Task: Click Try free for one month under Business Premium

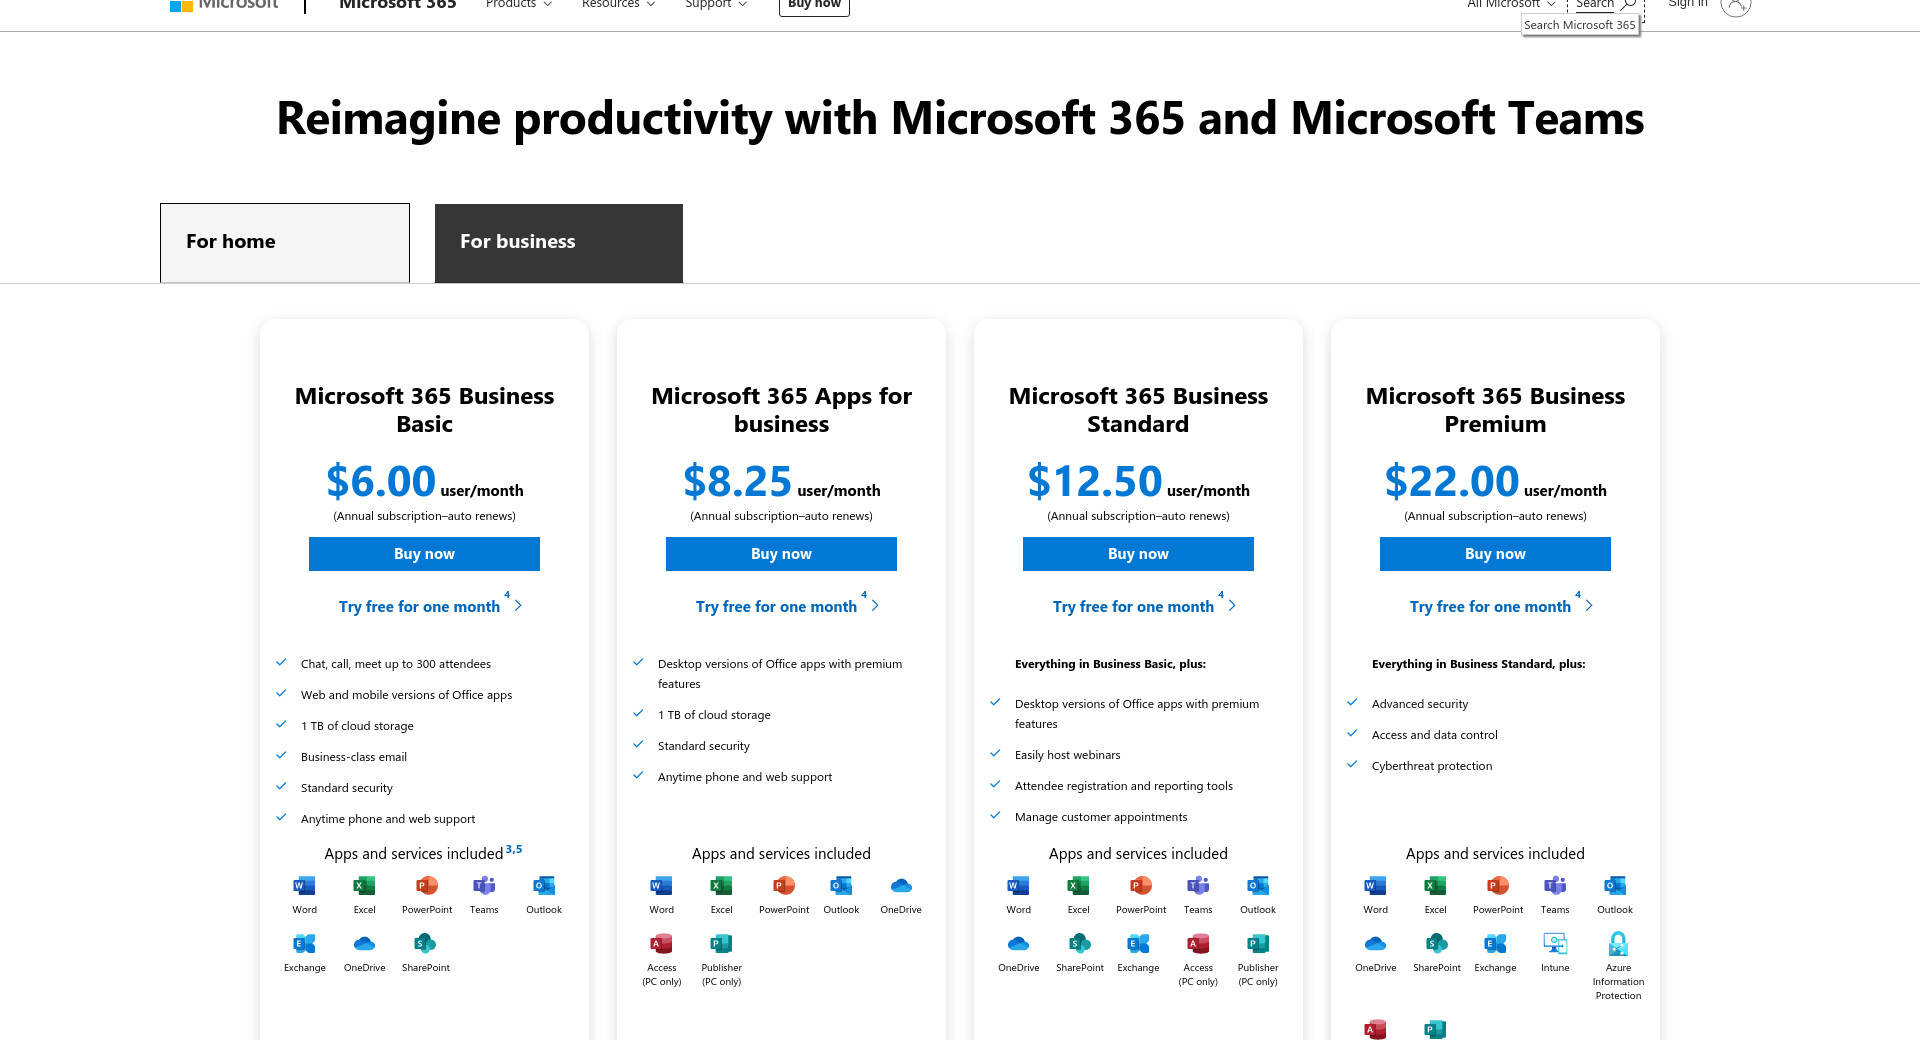Action: (x=1490, y=607)
